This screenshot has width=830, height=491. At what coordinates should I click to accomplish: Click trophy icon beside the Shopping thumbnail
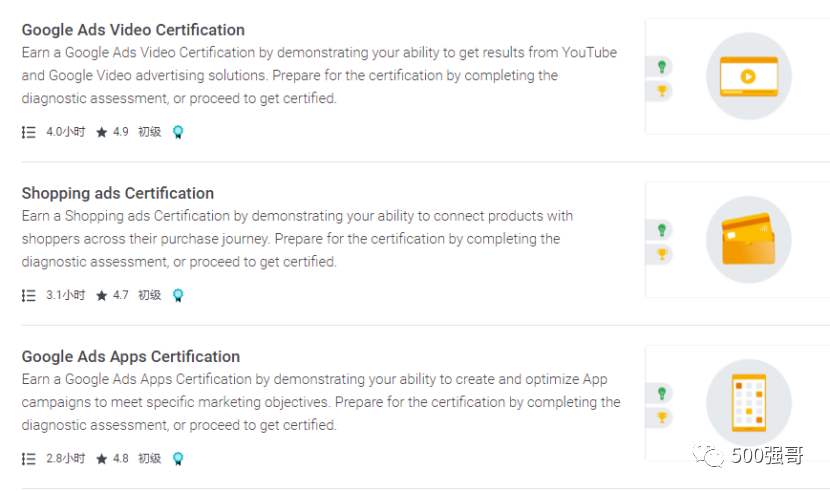[x=661, y=254]
